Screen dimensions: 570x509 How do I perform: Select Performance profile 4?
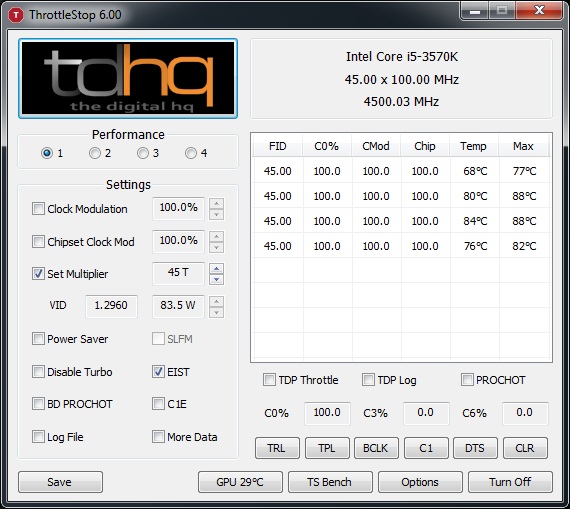(x=190, y=153)
